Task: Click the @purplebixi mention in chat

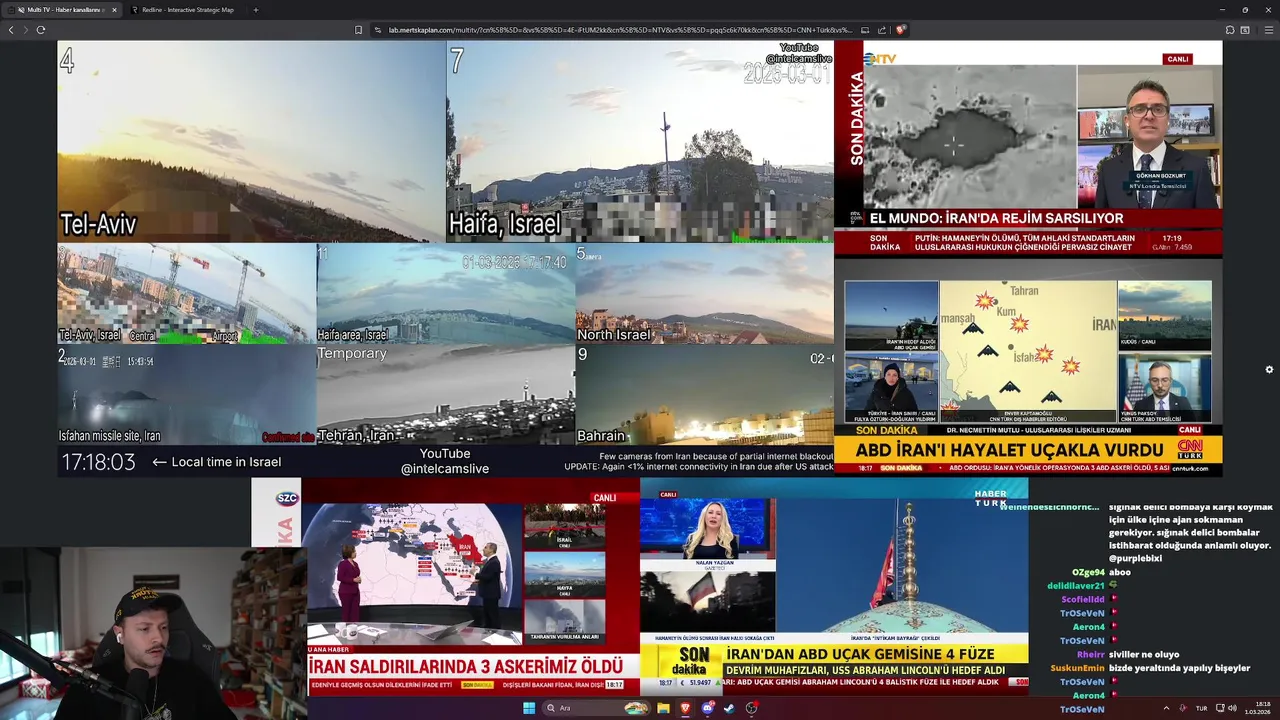Action: (1135, 558)
